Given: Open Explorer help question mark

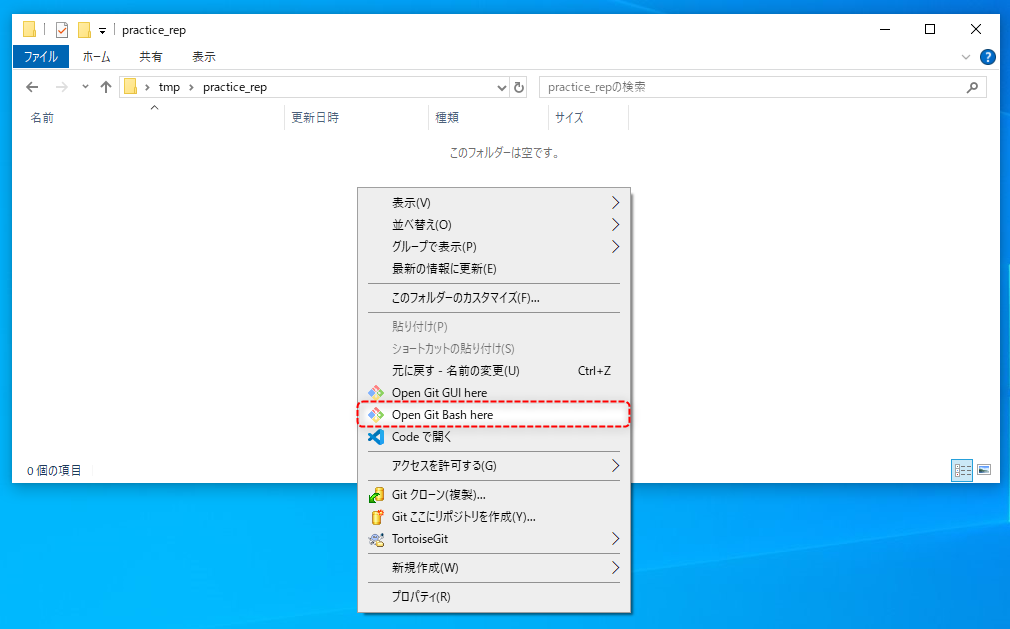Looking at the screenshot, I should pyautogui.click(x=987, y=57).
